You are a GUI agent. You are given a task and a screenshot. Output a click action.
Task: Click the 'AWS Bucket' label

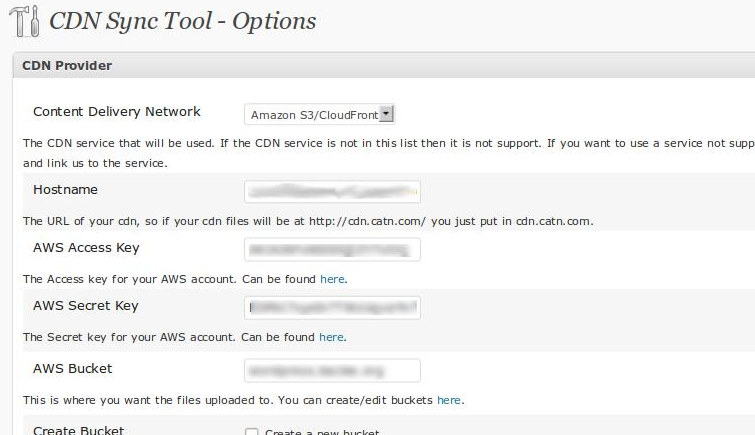[x=72, y=369]
